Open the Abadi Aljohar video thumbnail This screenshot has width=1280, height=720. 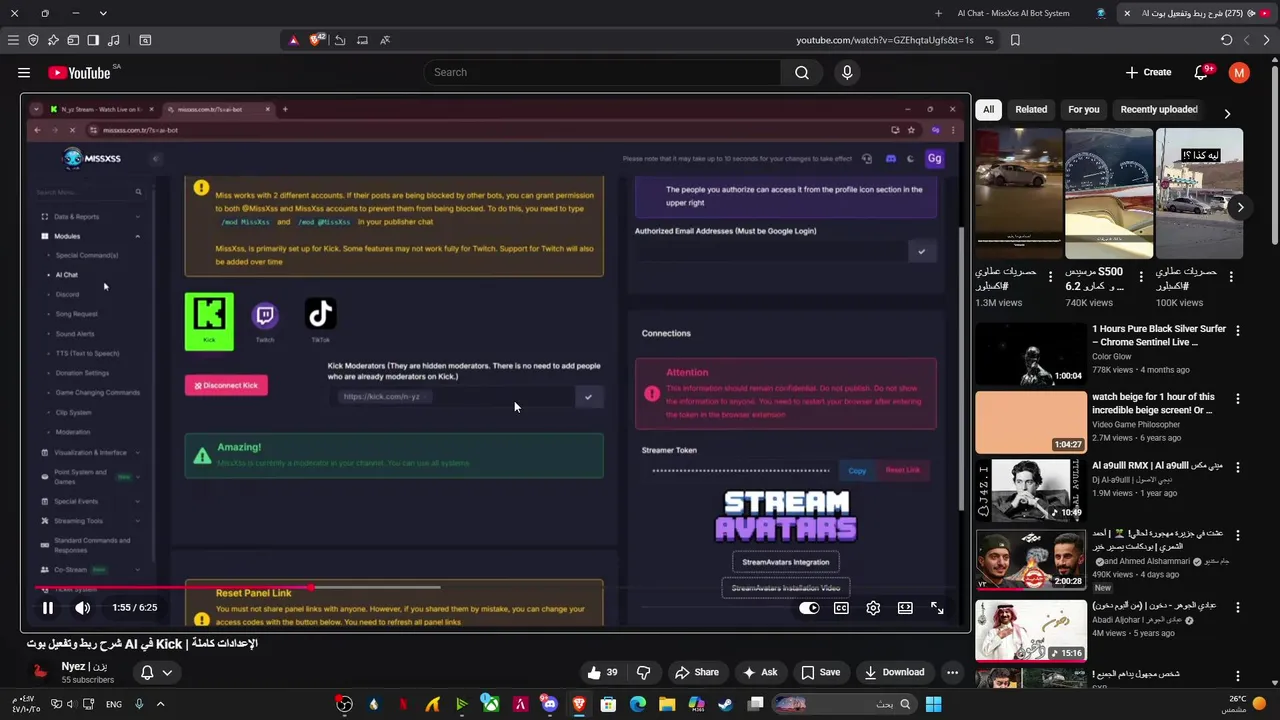pos(1031,630)
